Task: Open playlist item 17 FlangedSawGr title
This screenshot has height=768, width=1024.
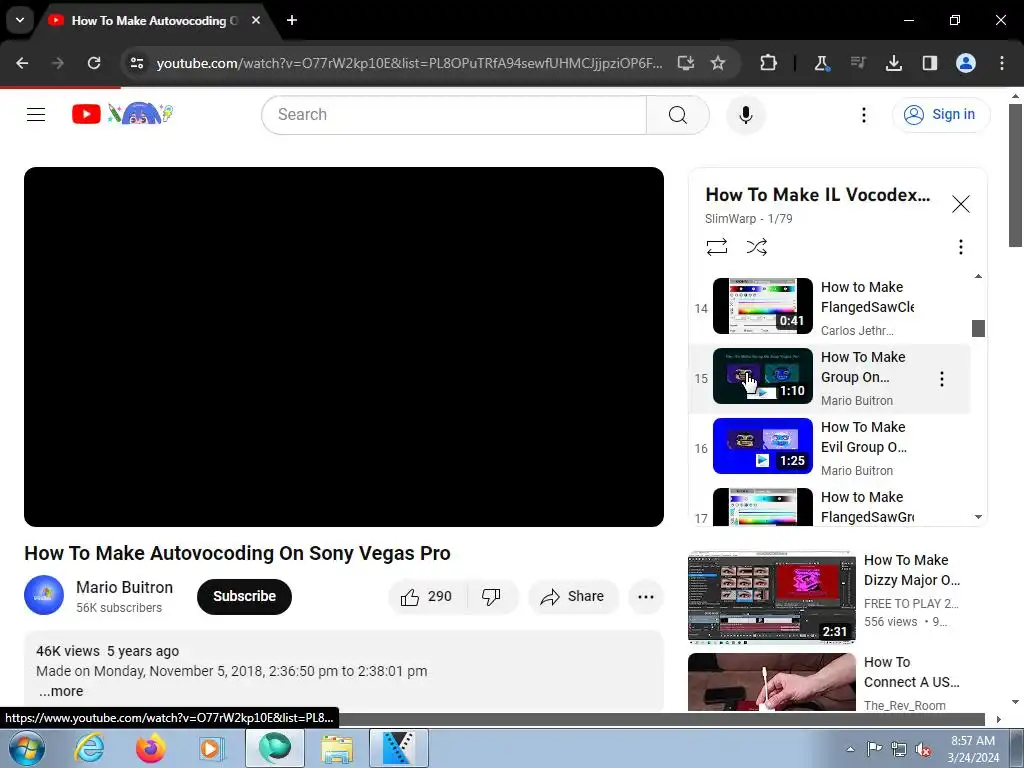Action: tap(867, 507)
